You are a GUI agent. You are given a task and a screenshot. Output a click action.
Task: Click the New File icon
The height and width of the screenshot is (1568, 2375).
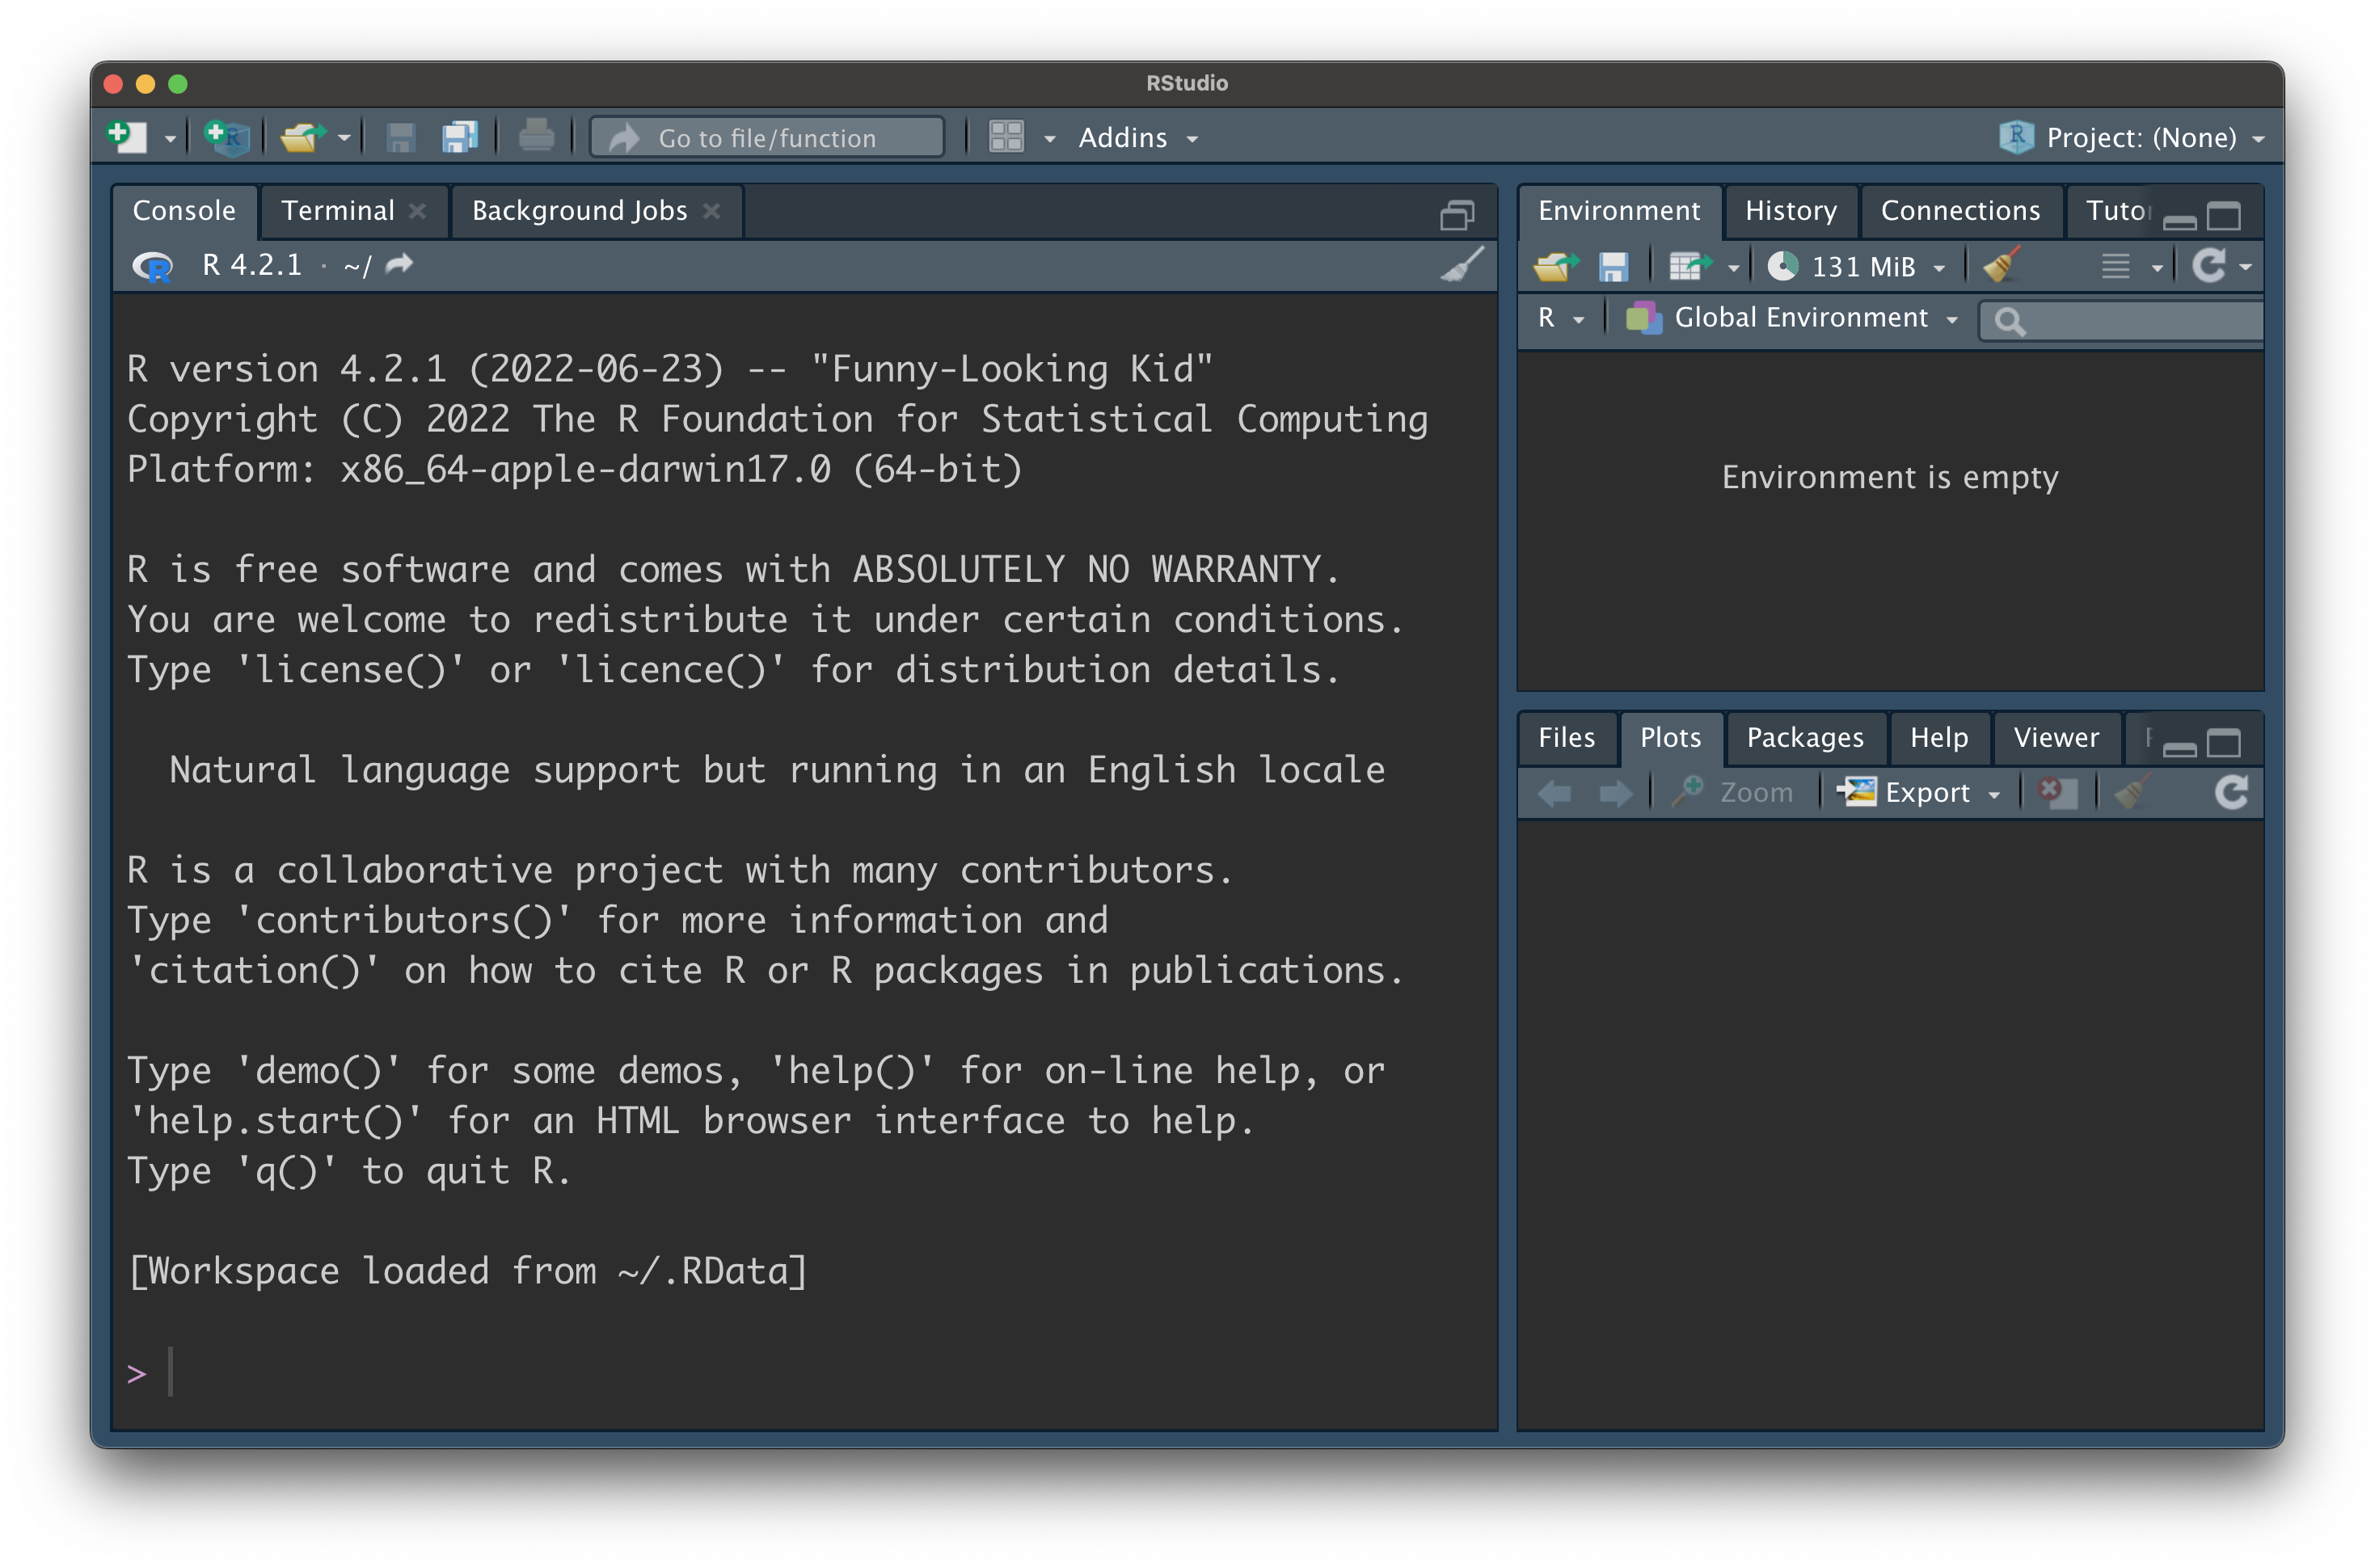tap(127, 137)
